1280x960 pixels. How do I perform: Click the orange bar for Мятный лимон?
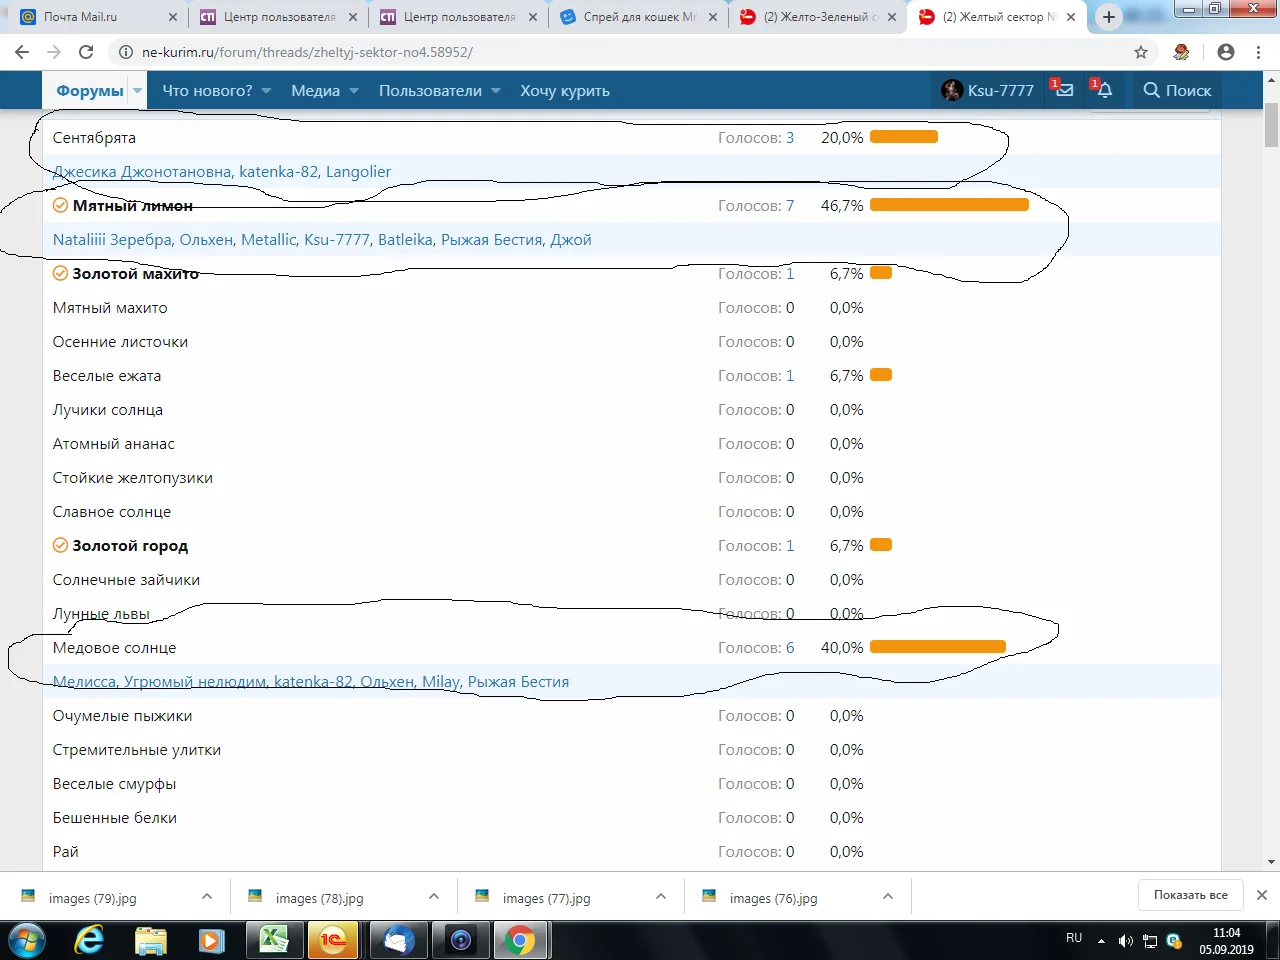click(949, 205)
